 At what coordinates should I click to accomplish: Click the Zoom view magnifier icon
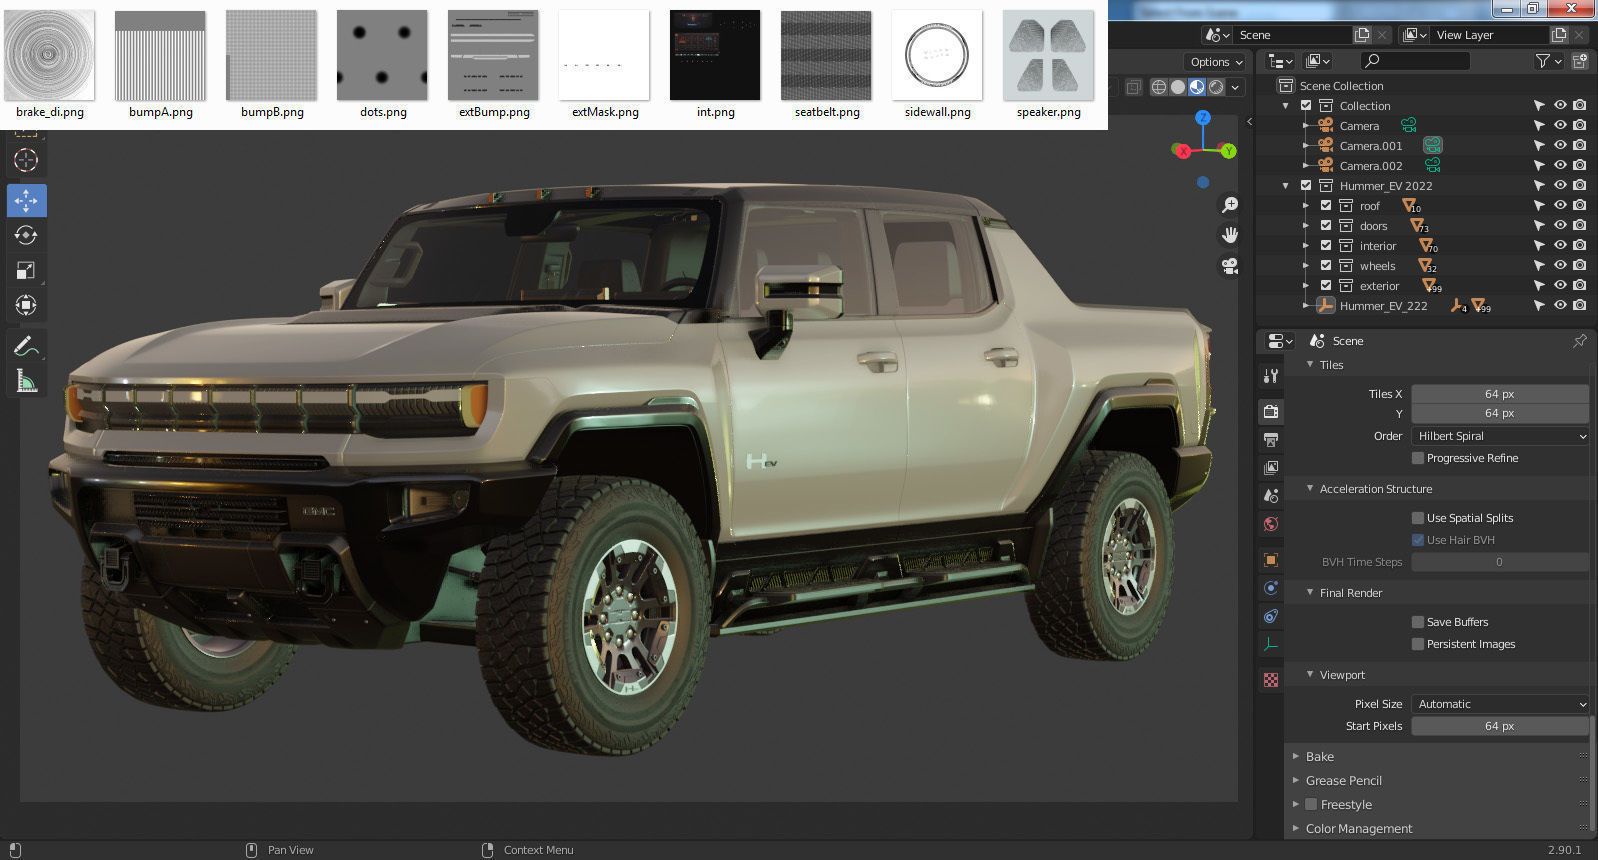point(1229,205)
